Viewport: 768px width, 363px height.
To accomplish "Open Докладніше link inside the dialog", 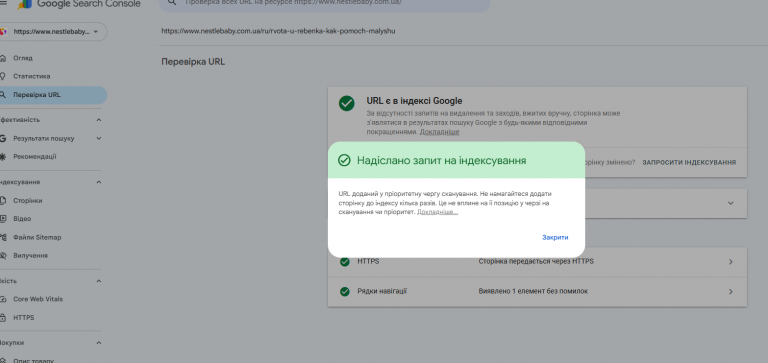I will tap(437, 212).
